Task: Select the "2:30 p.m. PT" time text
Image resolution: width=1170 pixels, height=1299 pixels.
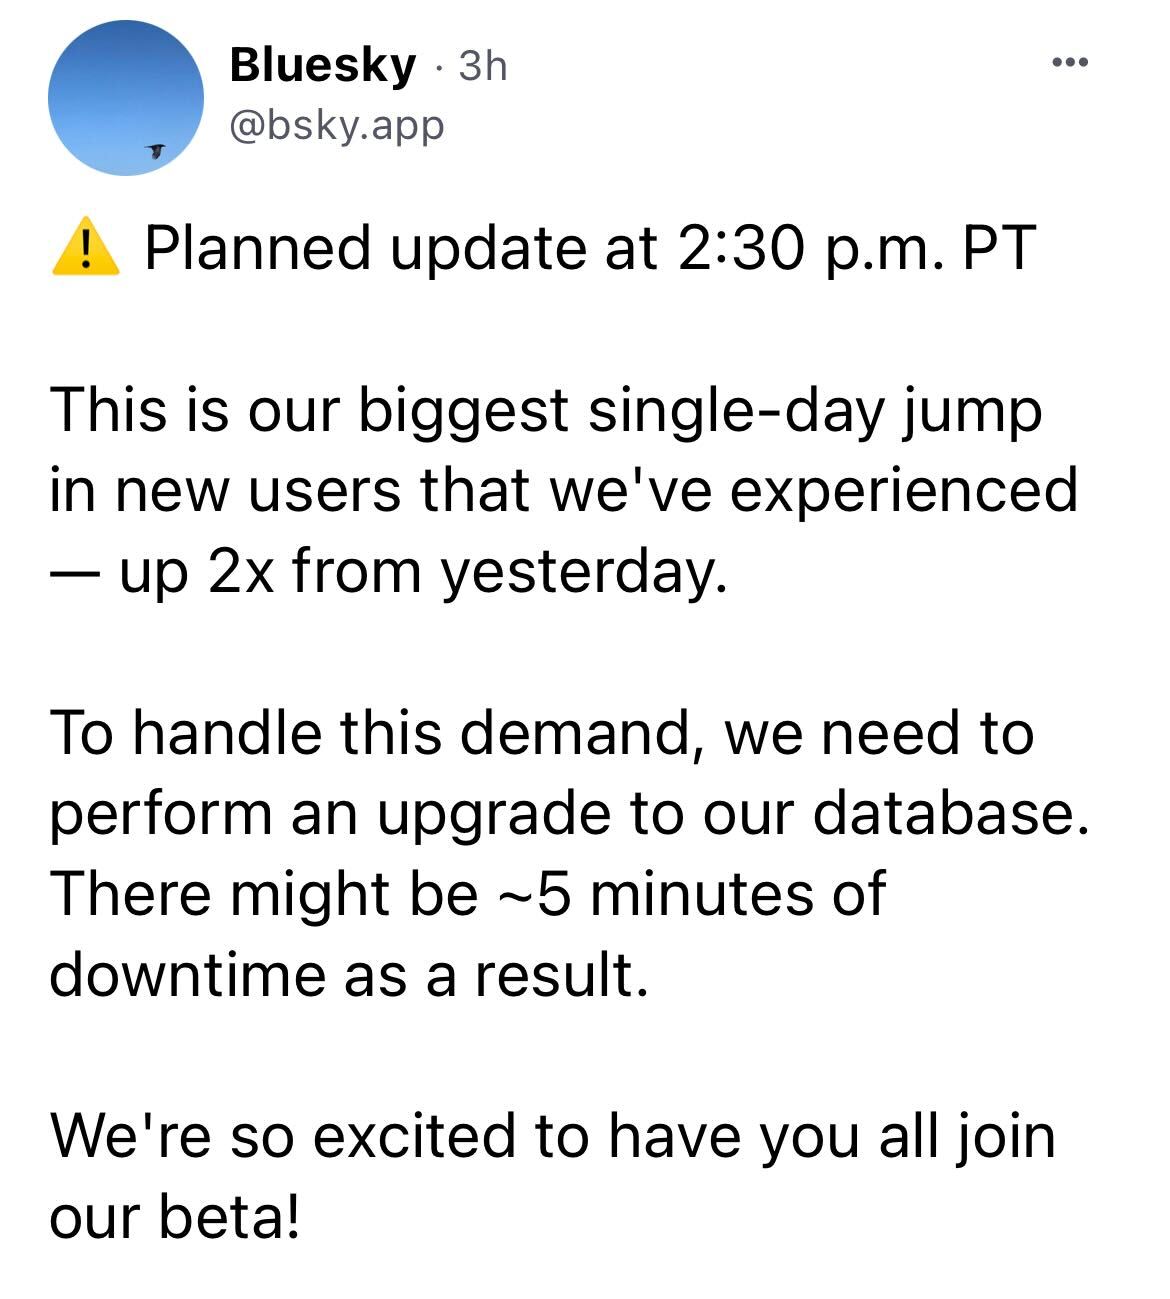Action: pyautogui.click(x=855, y=249)
